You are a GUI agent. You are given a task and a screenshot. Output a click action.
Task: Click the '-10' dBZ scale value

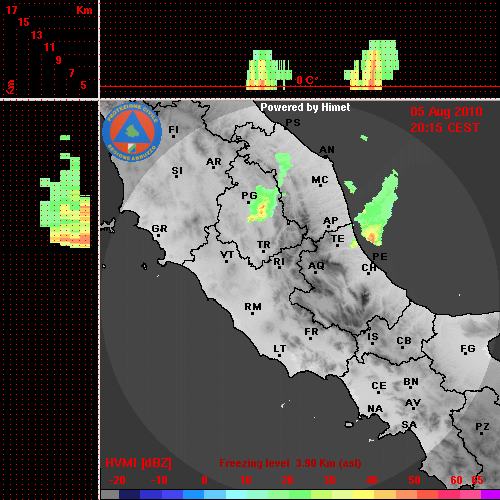click(159, 480)
